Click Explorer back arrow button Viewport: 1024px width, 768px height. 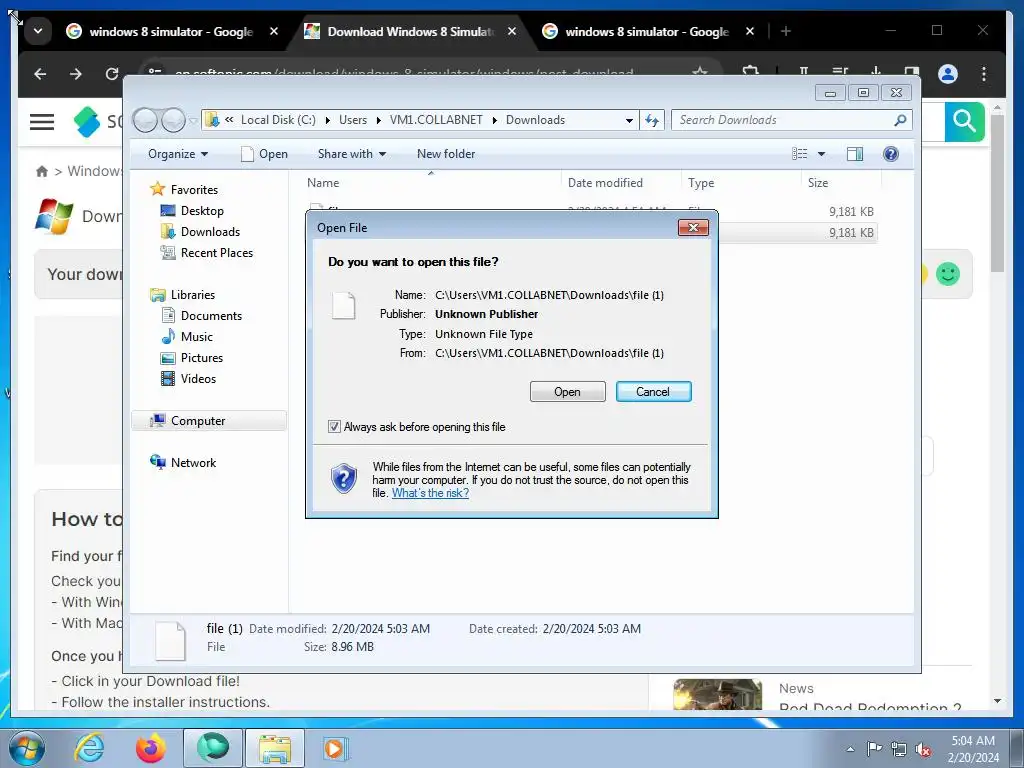pos(146,120)
